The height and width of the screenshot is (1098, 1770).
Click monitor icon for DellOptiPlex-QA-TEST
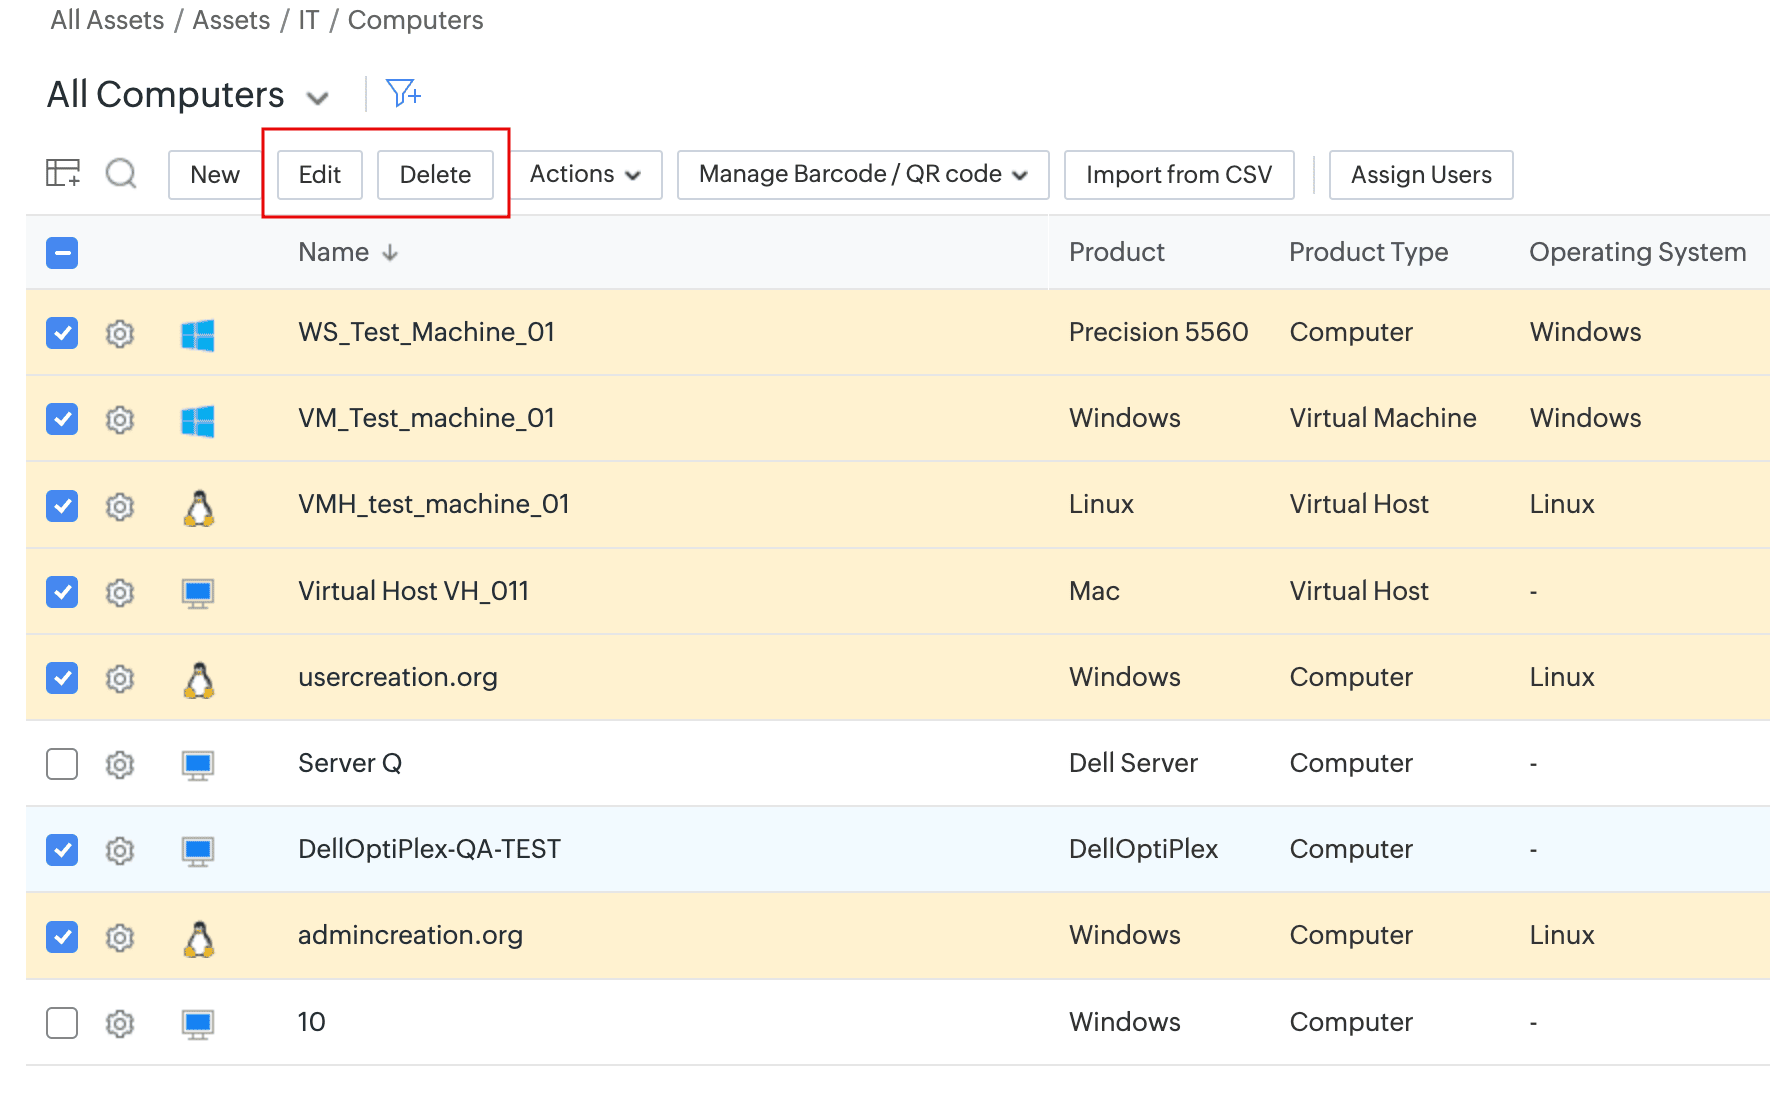pos(198,851)
